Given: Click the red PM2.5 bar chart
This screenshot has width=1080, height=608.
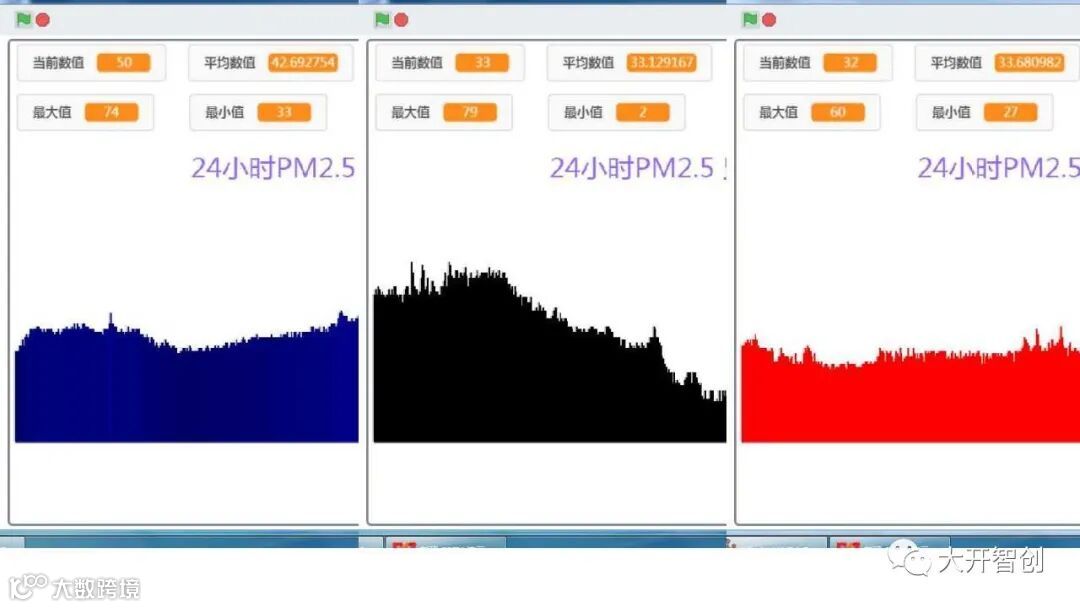Looking at the screenshot, I should (911, 386).
